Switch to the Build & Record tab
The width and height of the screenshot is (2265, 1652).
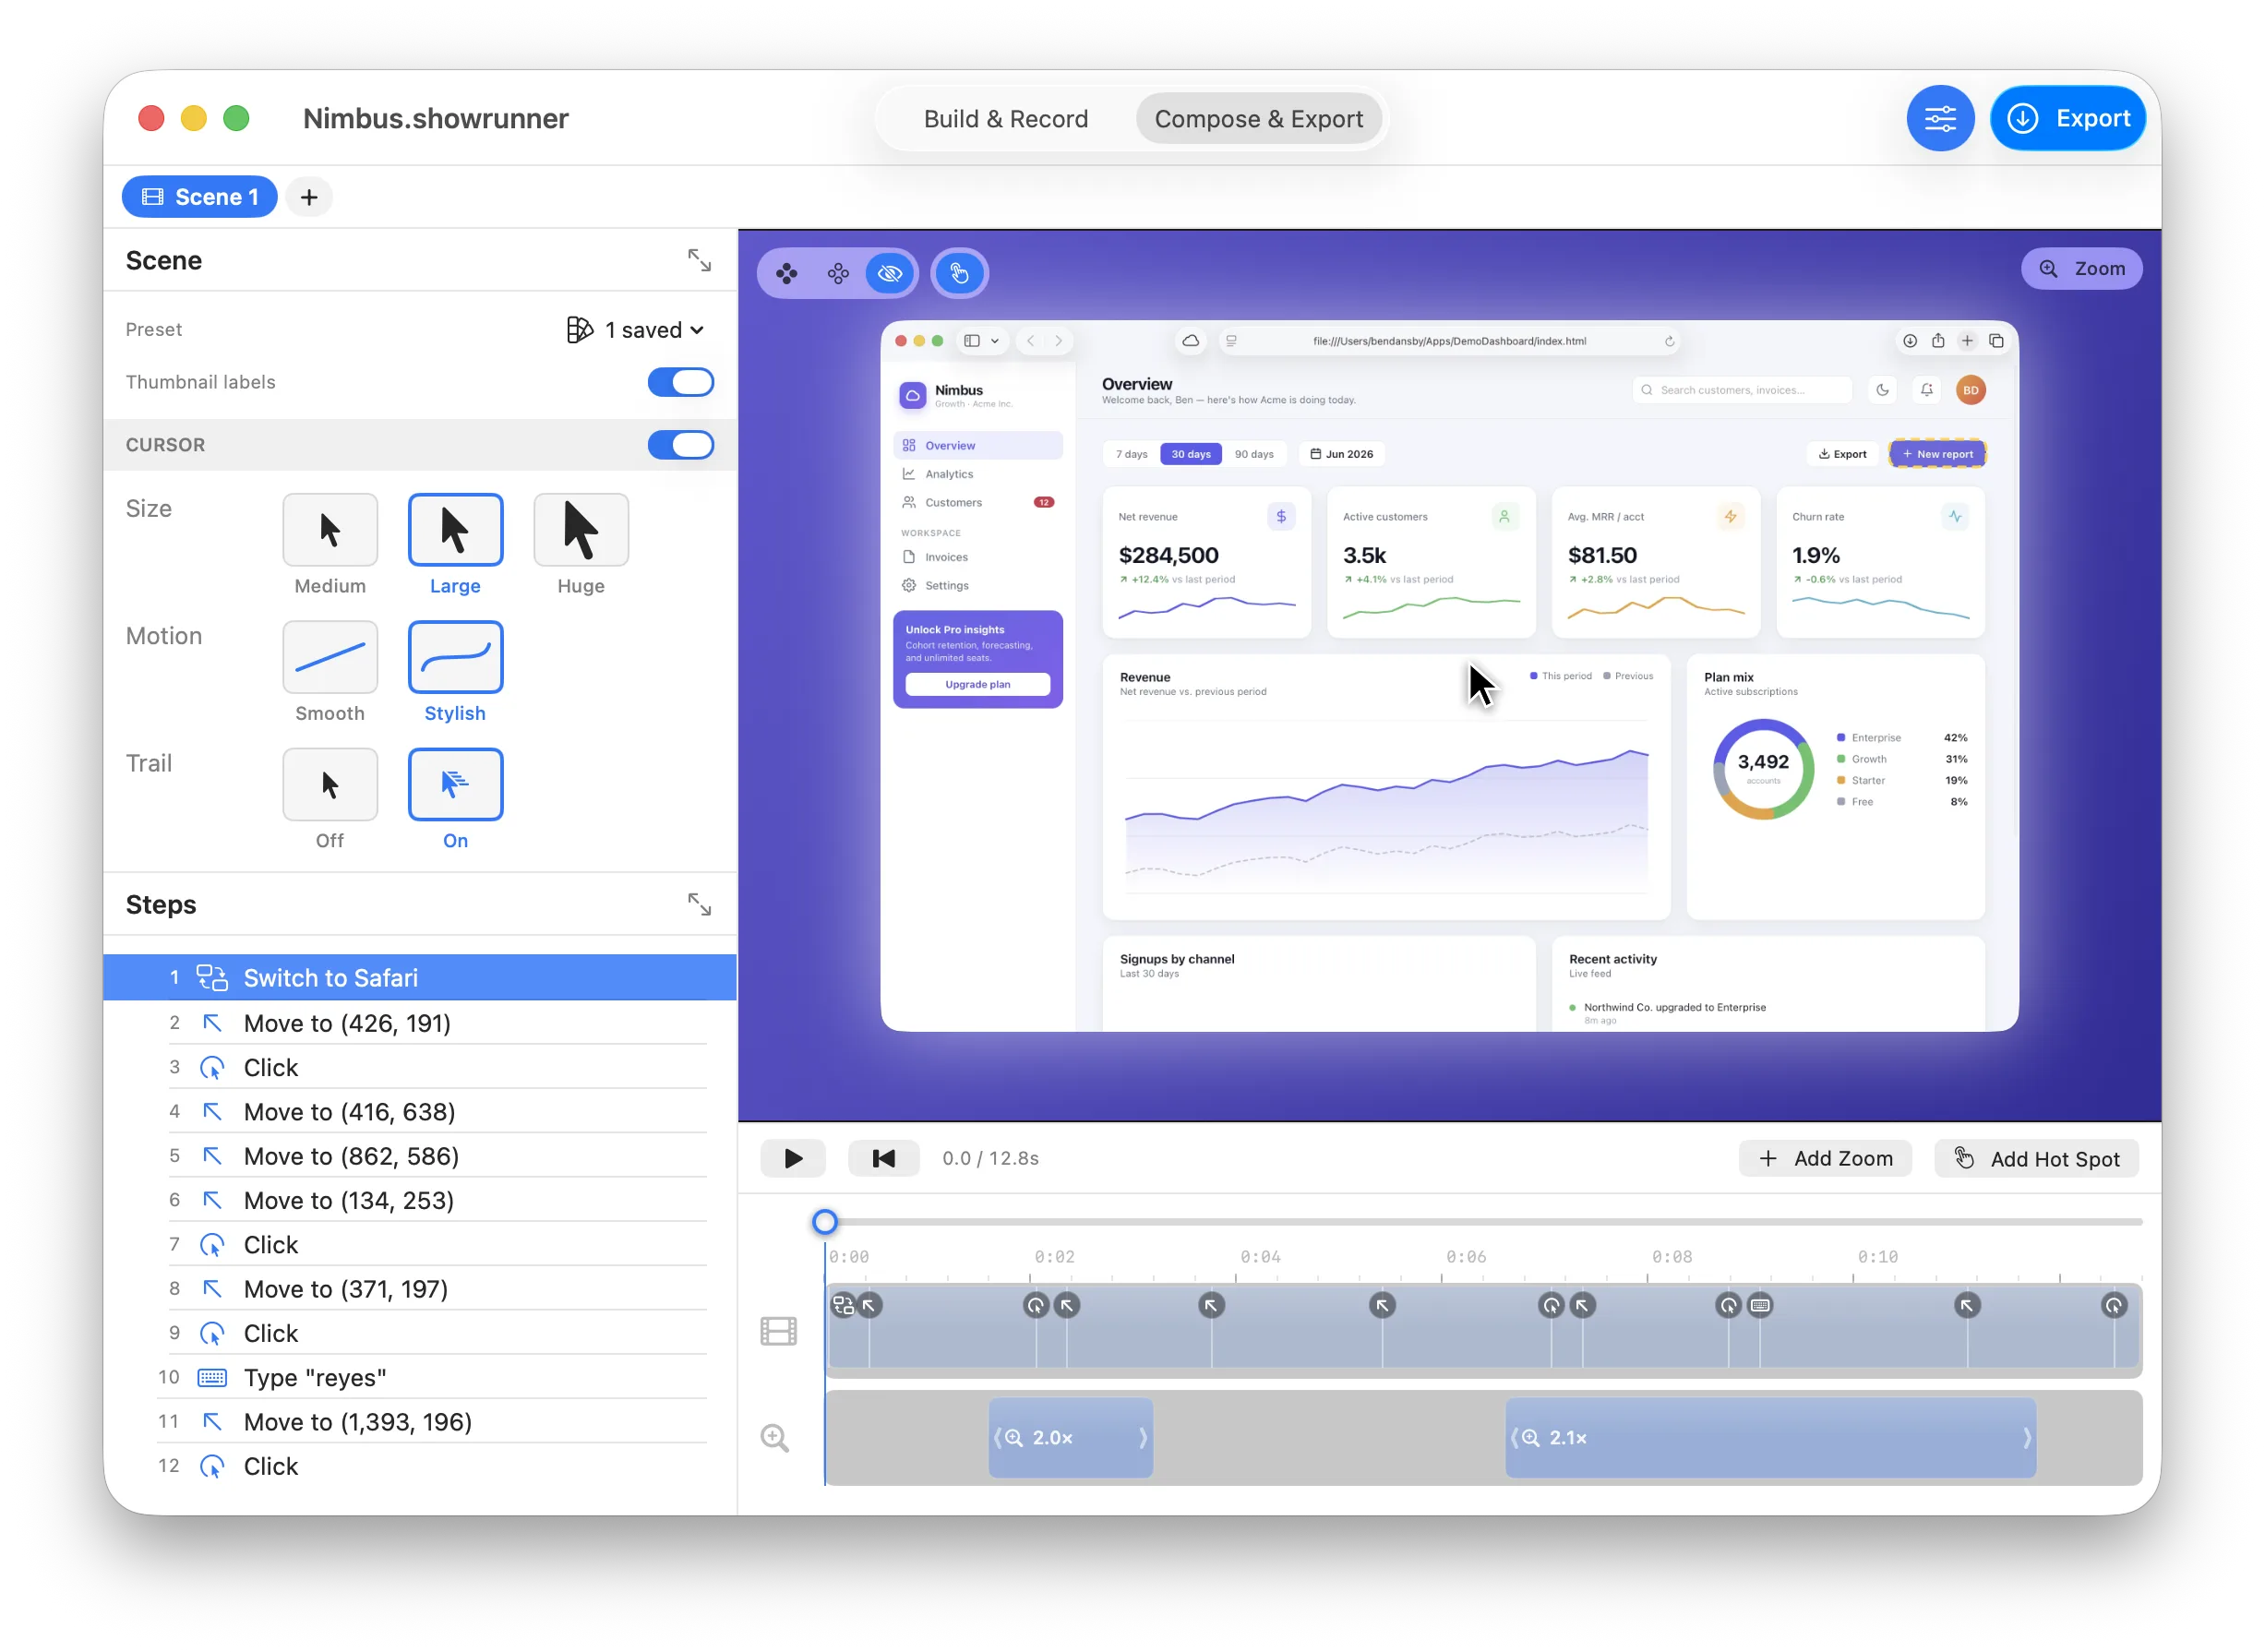(x=1005, y=119)
